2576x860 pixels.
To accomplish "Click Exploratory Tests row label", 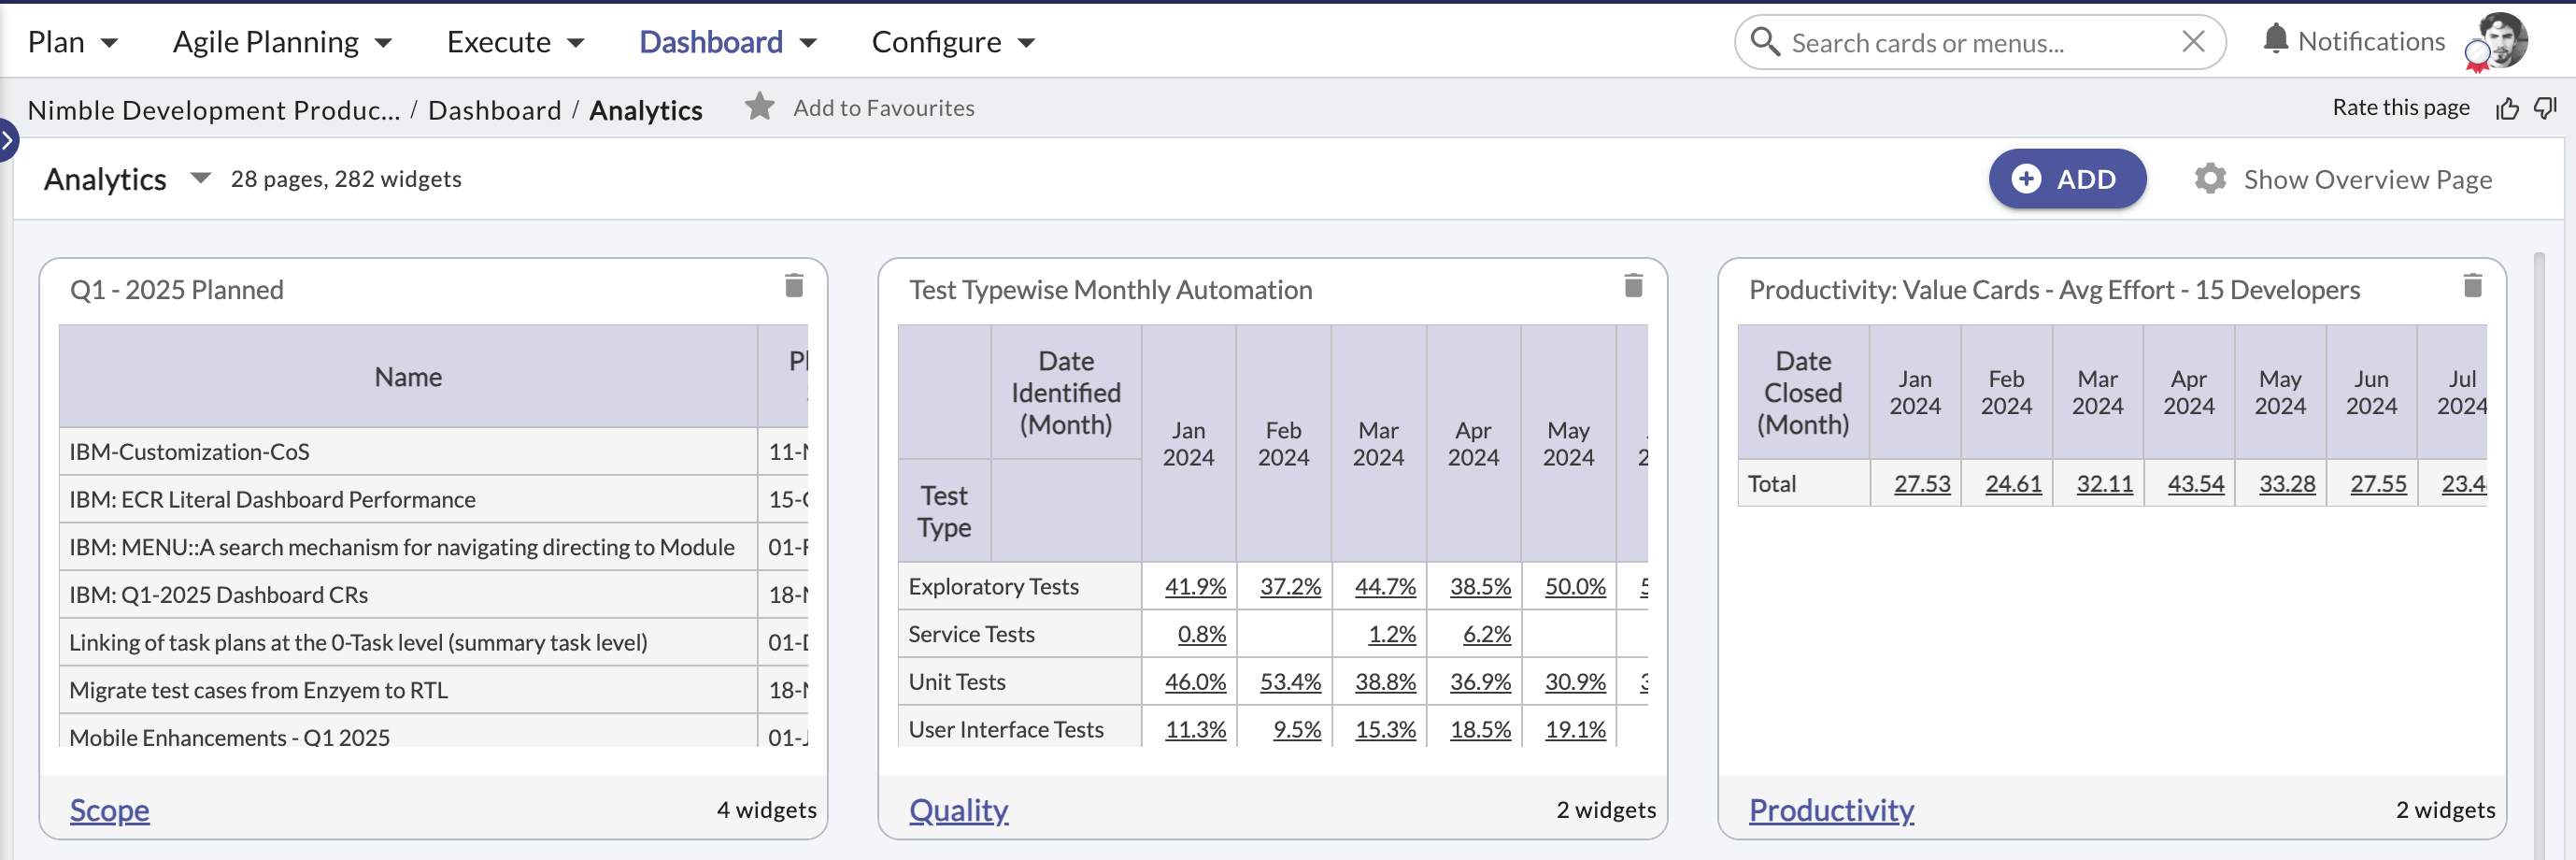I will [x=993, y=586].
